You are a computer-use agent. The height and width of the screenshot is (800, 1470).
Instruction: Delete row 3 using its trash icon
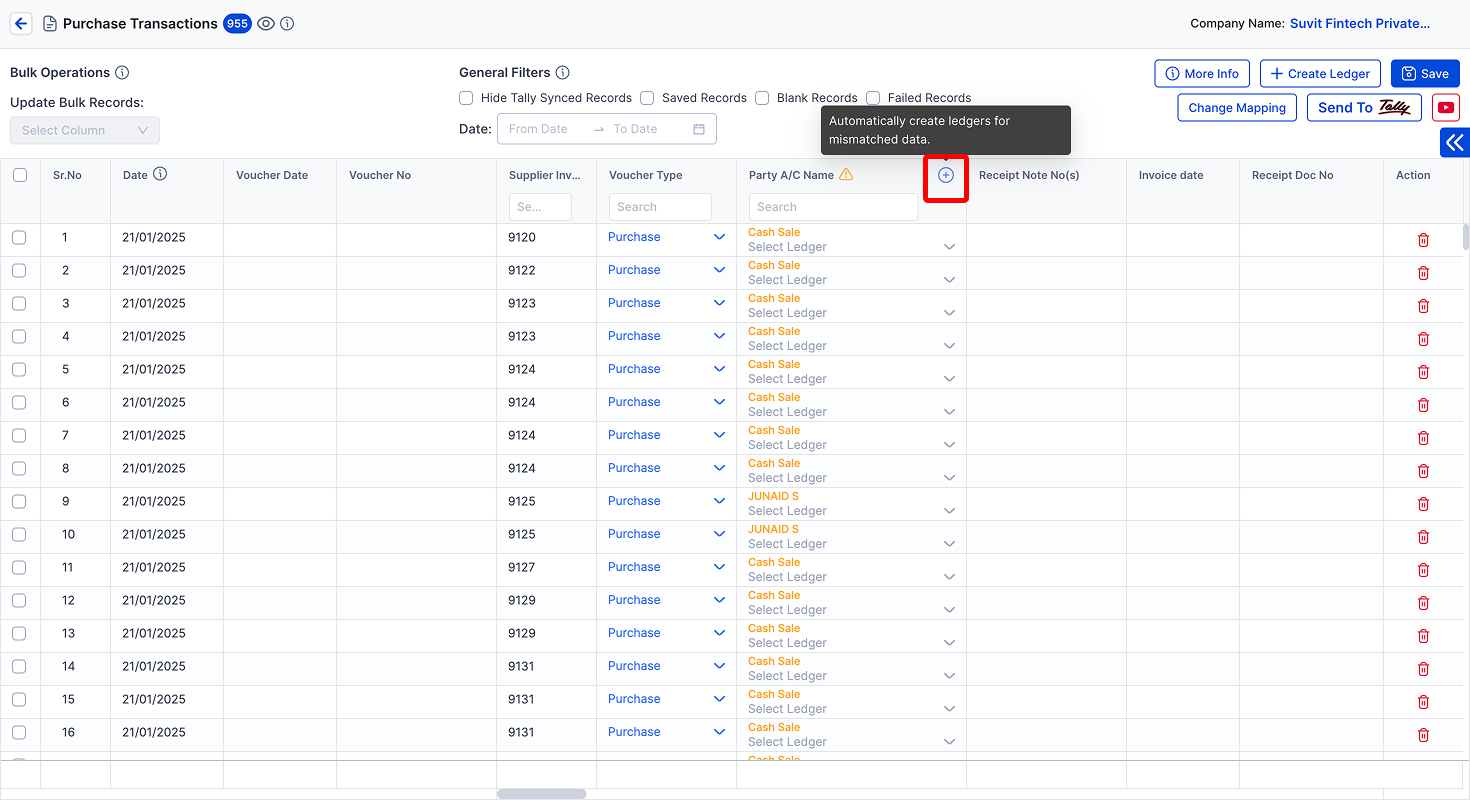(1424, 306)
